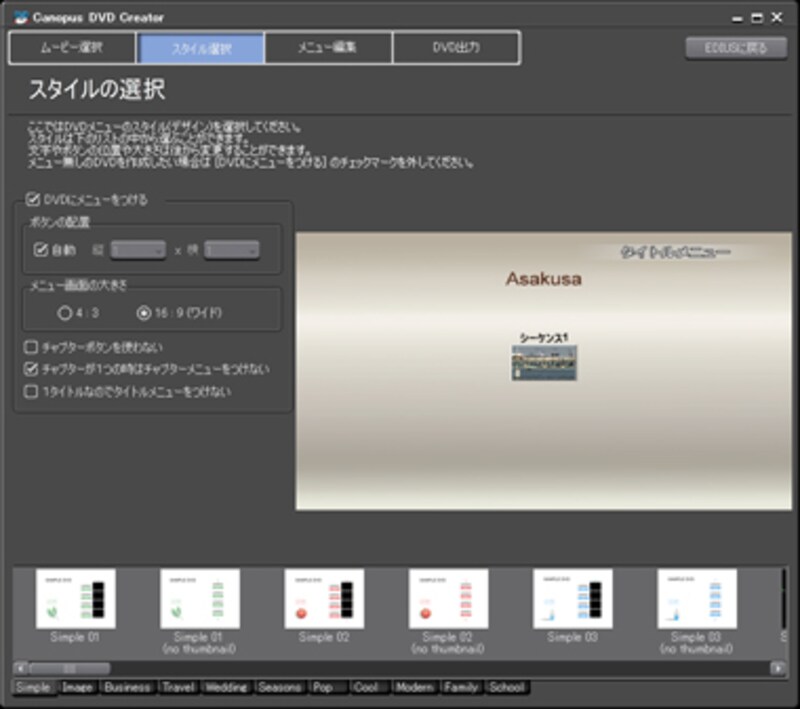
Task: Switch to the メニュー編集 tab
Action: [x=328, y=47]
